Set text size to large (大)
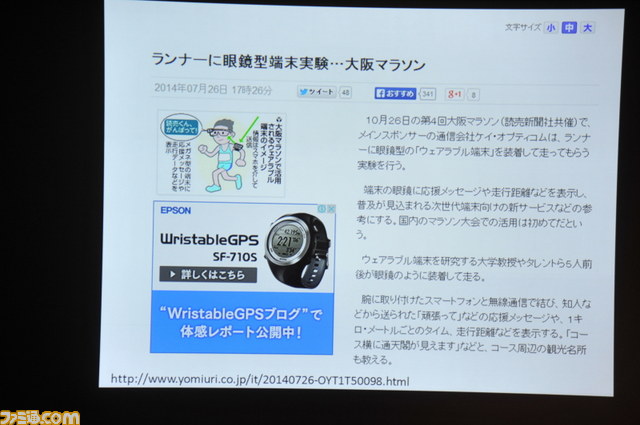 click(x=587, y=28)
